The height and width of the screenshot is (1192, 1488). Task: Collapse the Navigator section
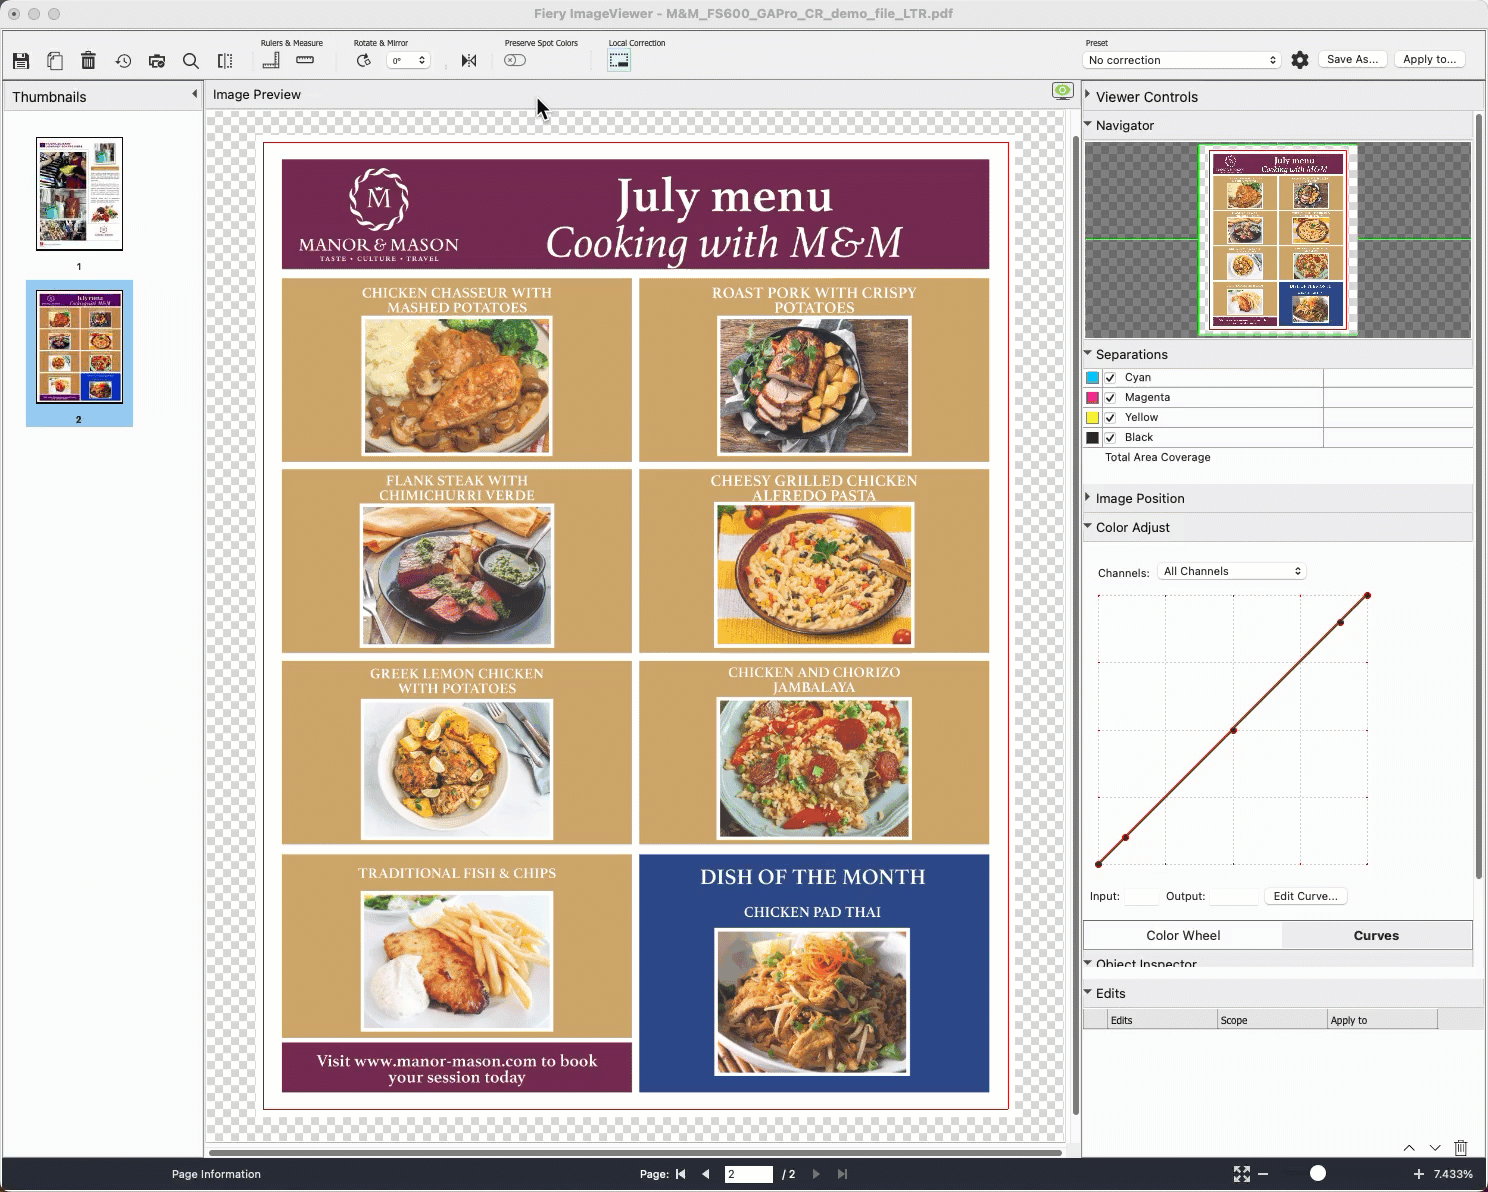(1088, 124)
